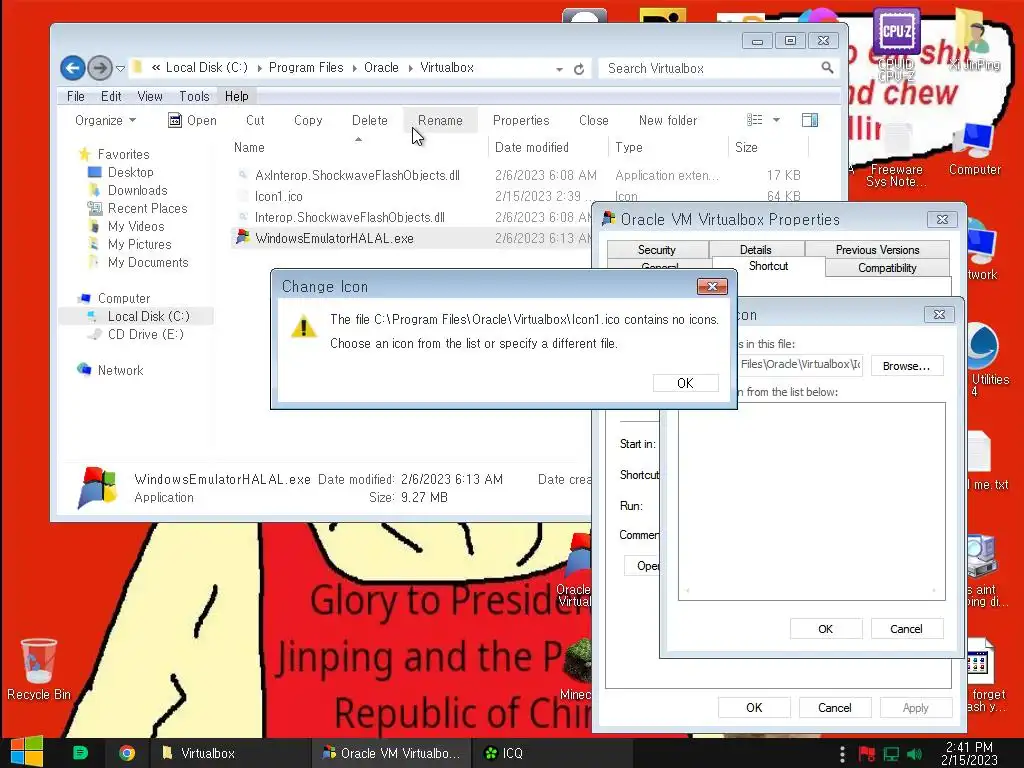
Task: Click Copy in the toolbar
Action: point(308,120)
